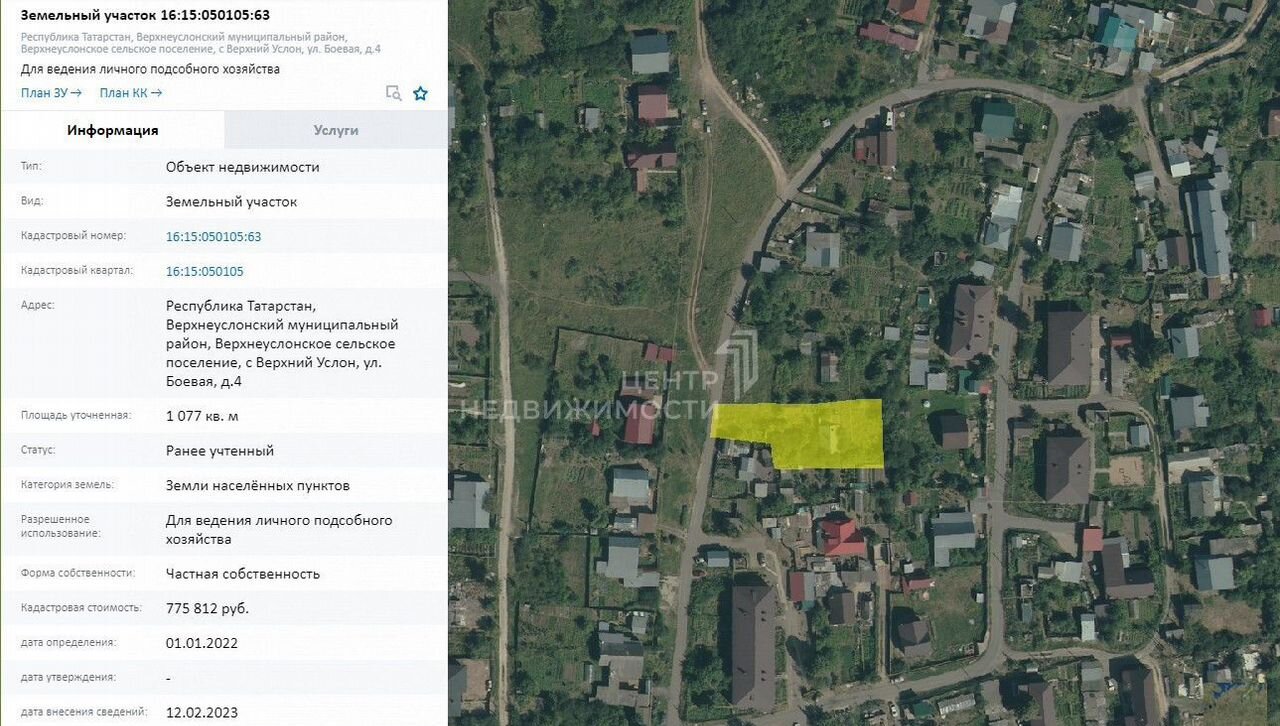Switch to the Информация tab

[112, 130]
